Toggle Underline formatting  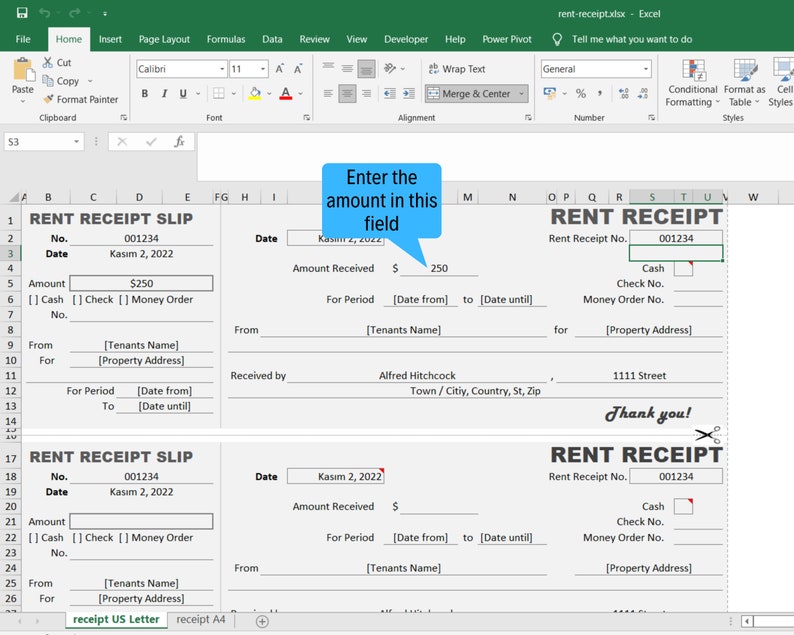pos(183,93)
